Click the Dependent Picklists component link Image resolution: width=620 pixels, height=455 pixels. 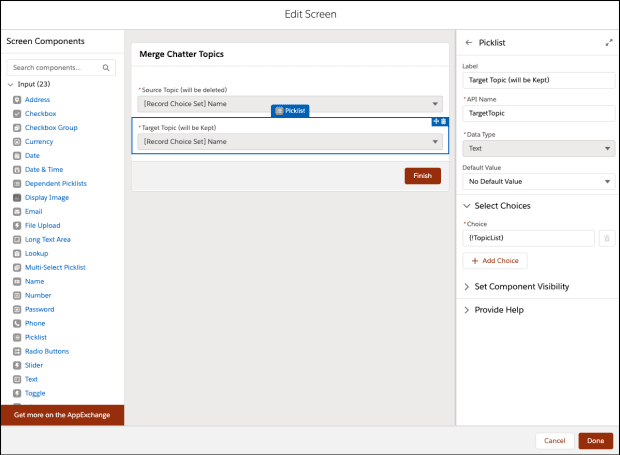point(56,183)
